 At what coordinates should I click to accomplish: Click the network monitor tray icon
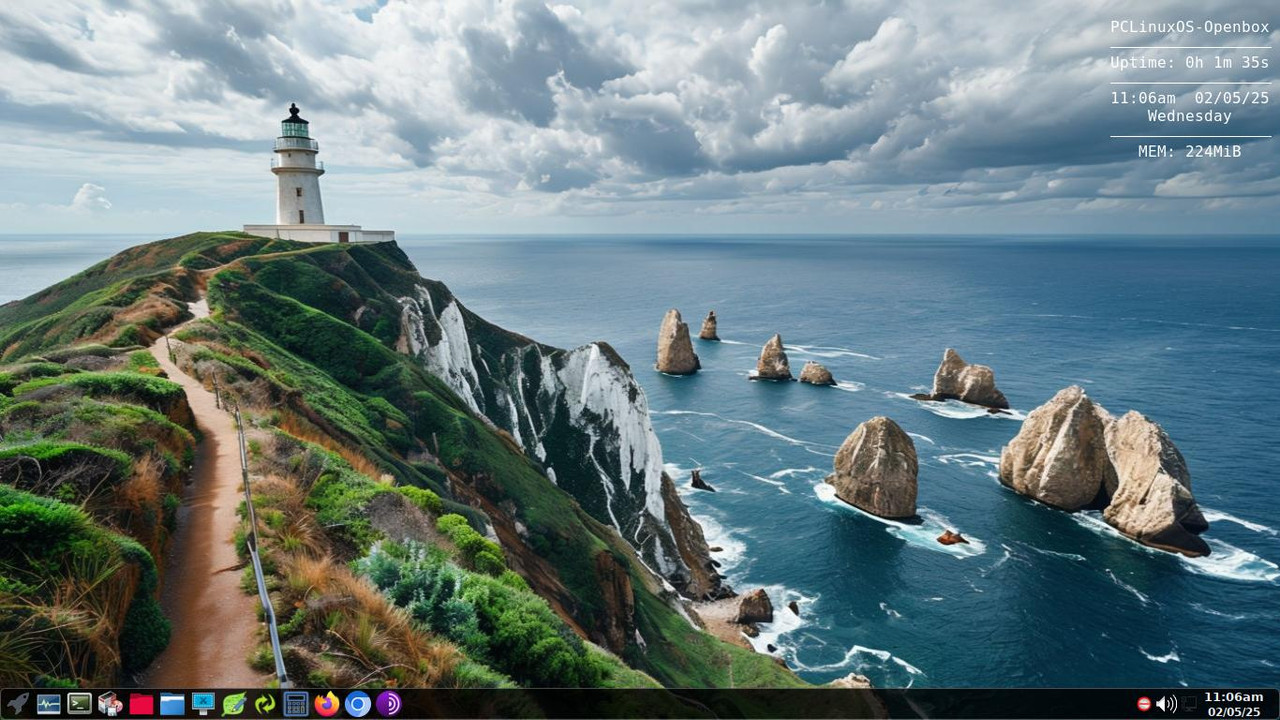1189,704
